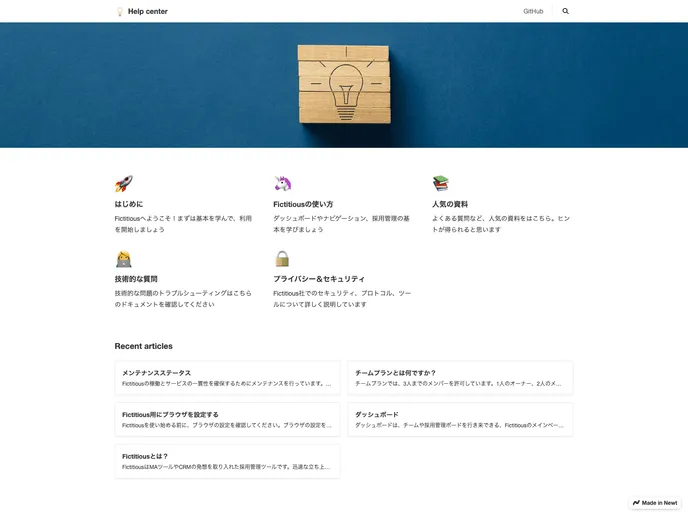The image size is (688, 512).
Task: Open the ダッシュボード article card
Action: (460, 419)
